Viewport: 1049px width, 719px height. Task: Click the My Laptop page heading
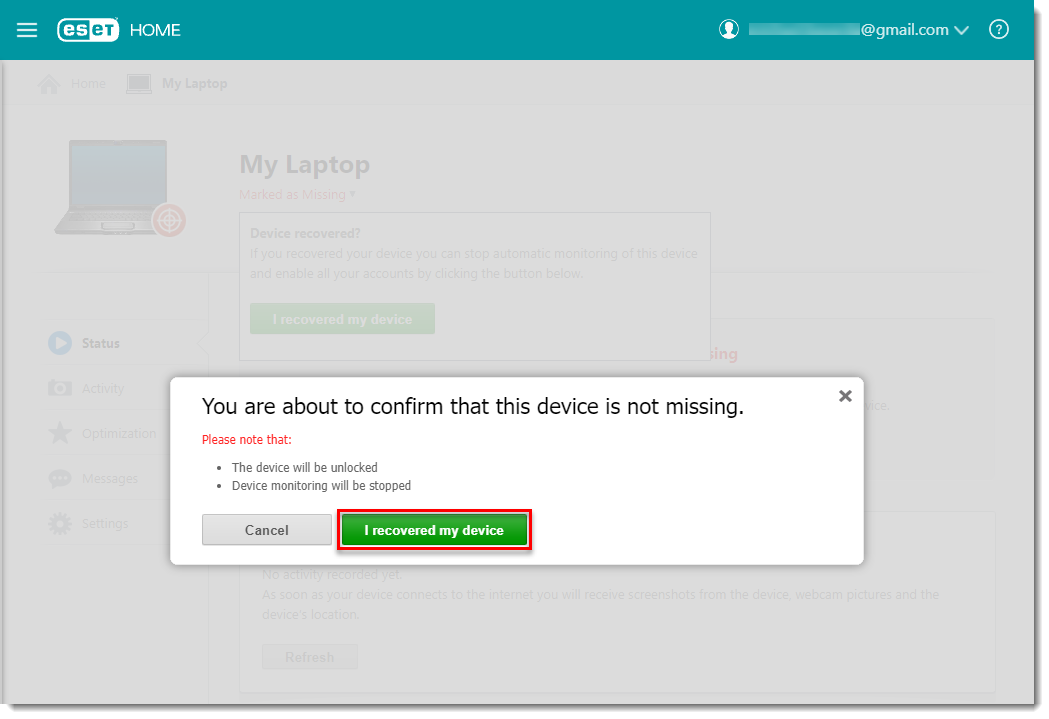(x=304, y=165)
